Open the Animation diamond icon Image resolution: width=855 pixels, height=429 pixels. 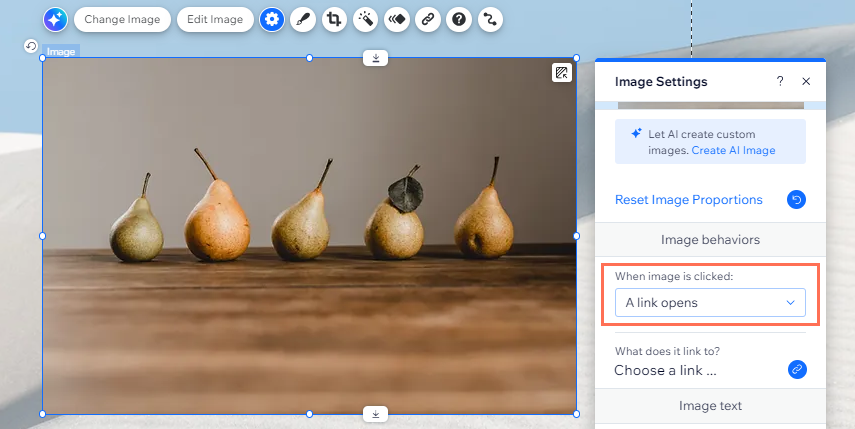397,19
